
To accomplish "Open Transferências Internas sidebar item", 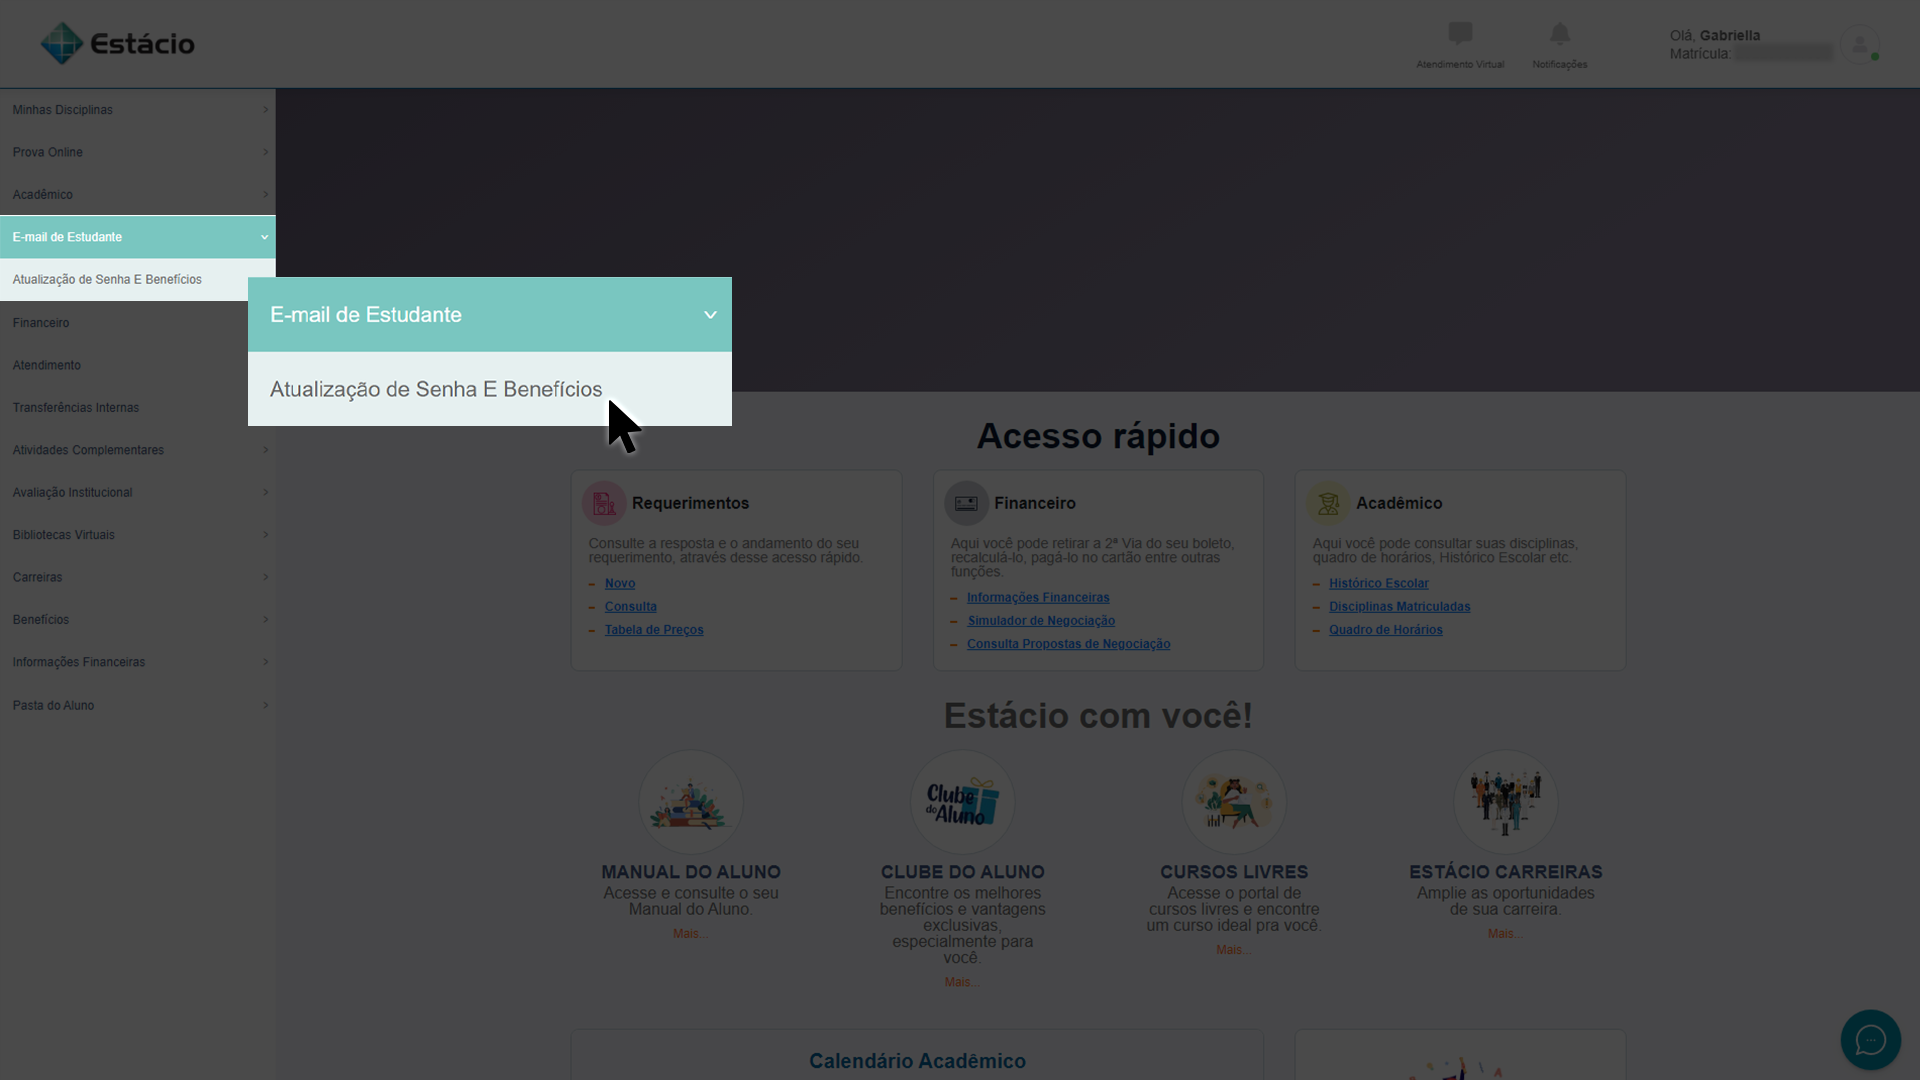I will 124,408.
